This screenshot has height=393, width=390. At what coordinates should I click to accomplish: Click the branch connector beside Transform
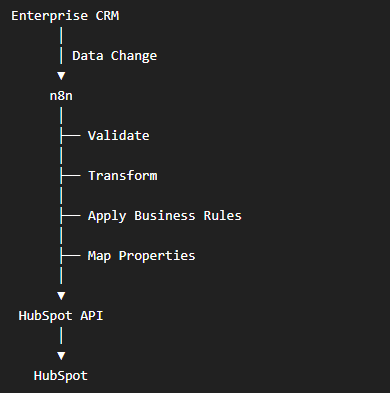coord(70,176)
